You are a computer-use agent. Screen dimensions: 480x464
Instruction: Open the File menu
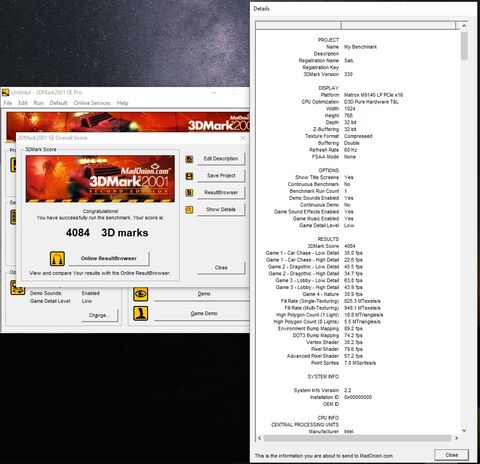click(8, 103)
